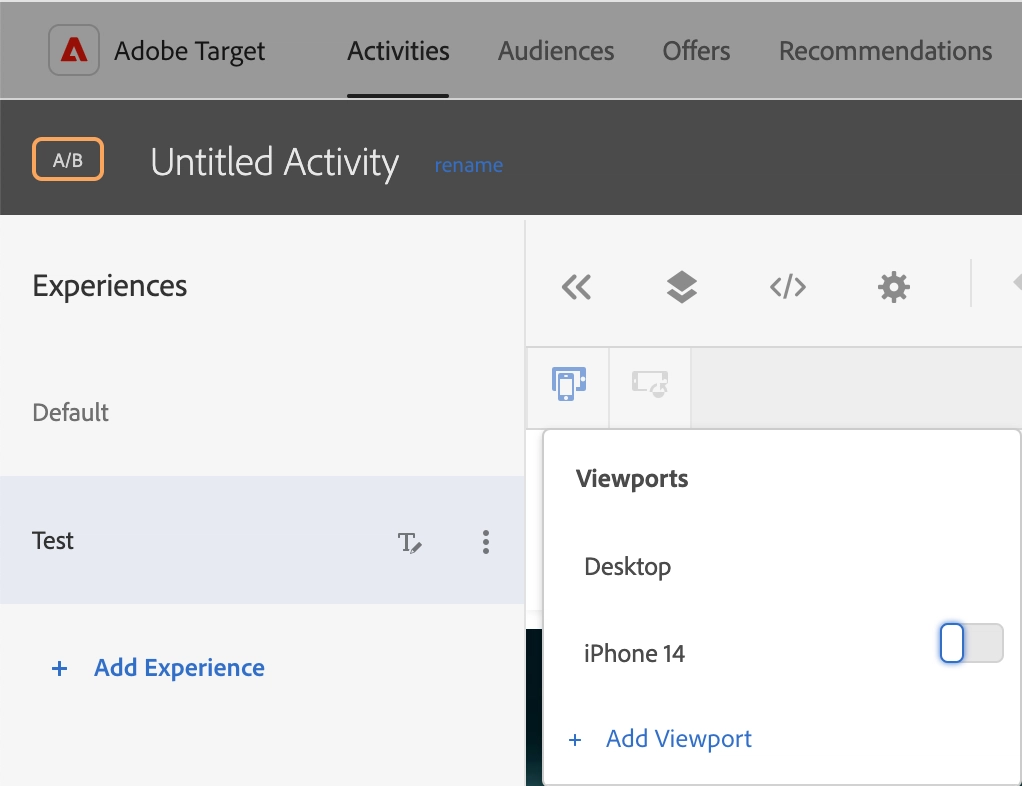Click the plus icon beside Add Viewport
Image resolution: width=1022 pixels, height=786 pixels.
[x=575, y=740]
